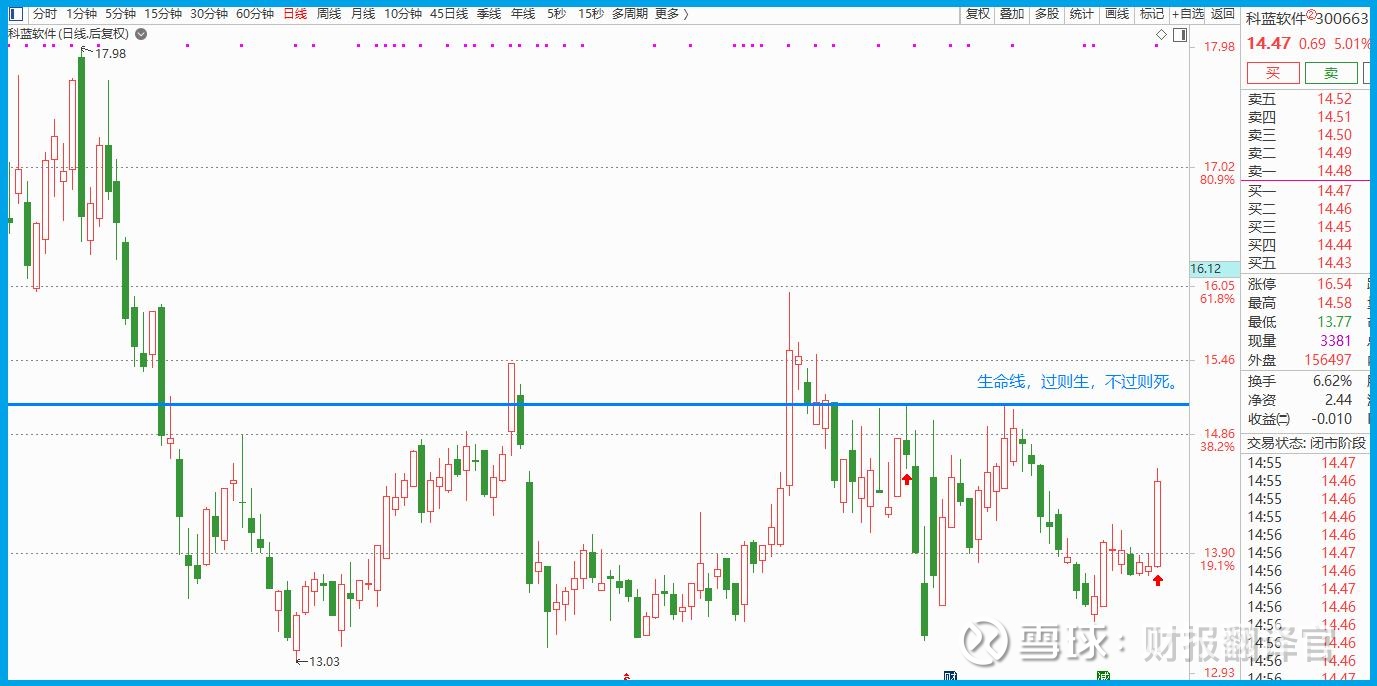Open the 多周期 multi-period view

(630, 14)
